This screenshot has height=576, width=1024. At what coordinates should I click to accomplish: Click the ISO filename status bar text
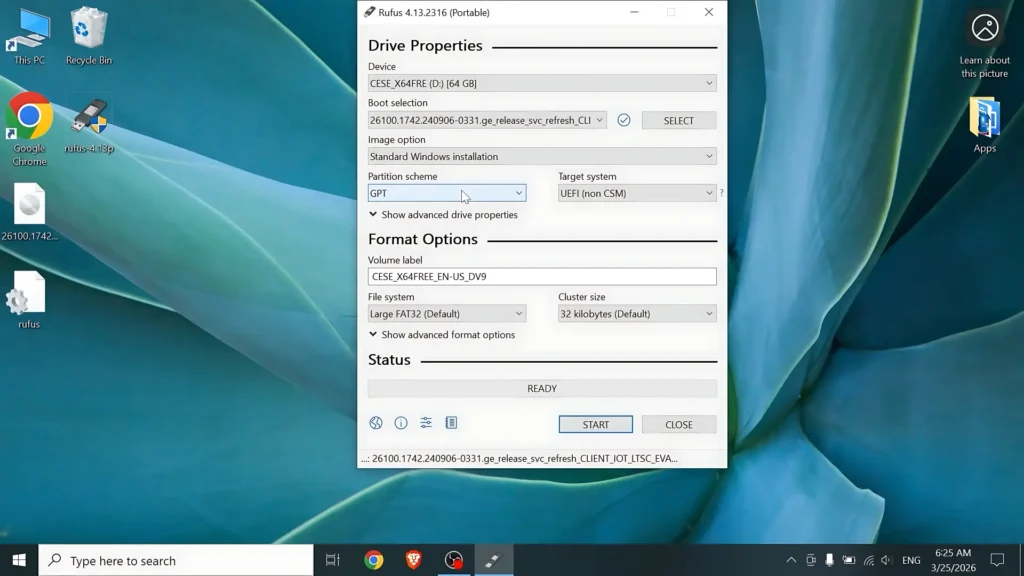pyautogui.click(x=519, y=458)
